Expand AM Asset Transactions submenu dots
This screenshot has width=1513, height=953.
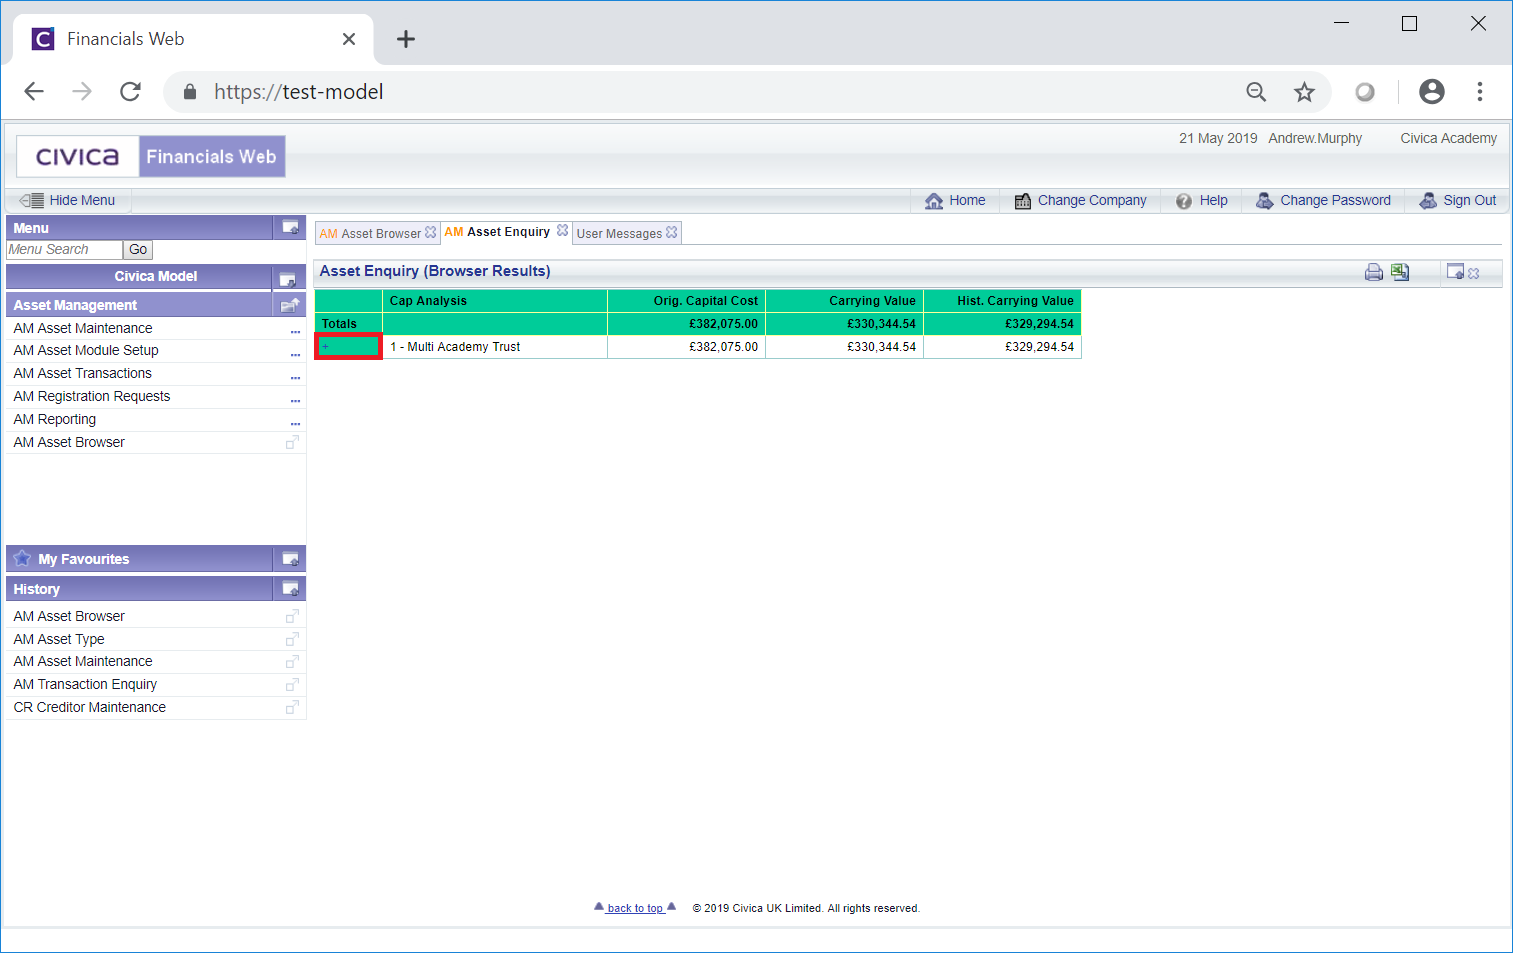(295, 377)
